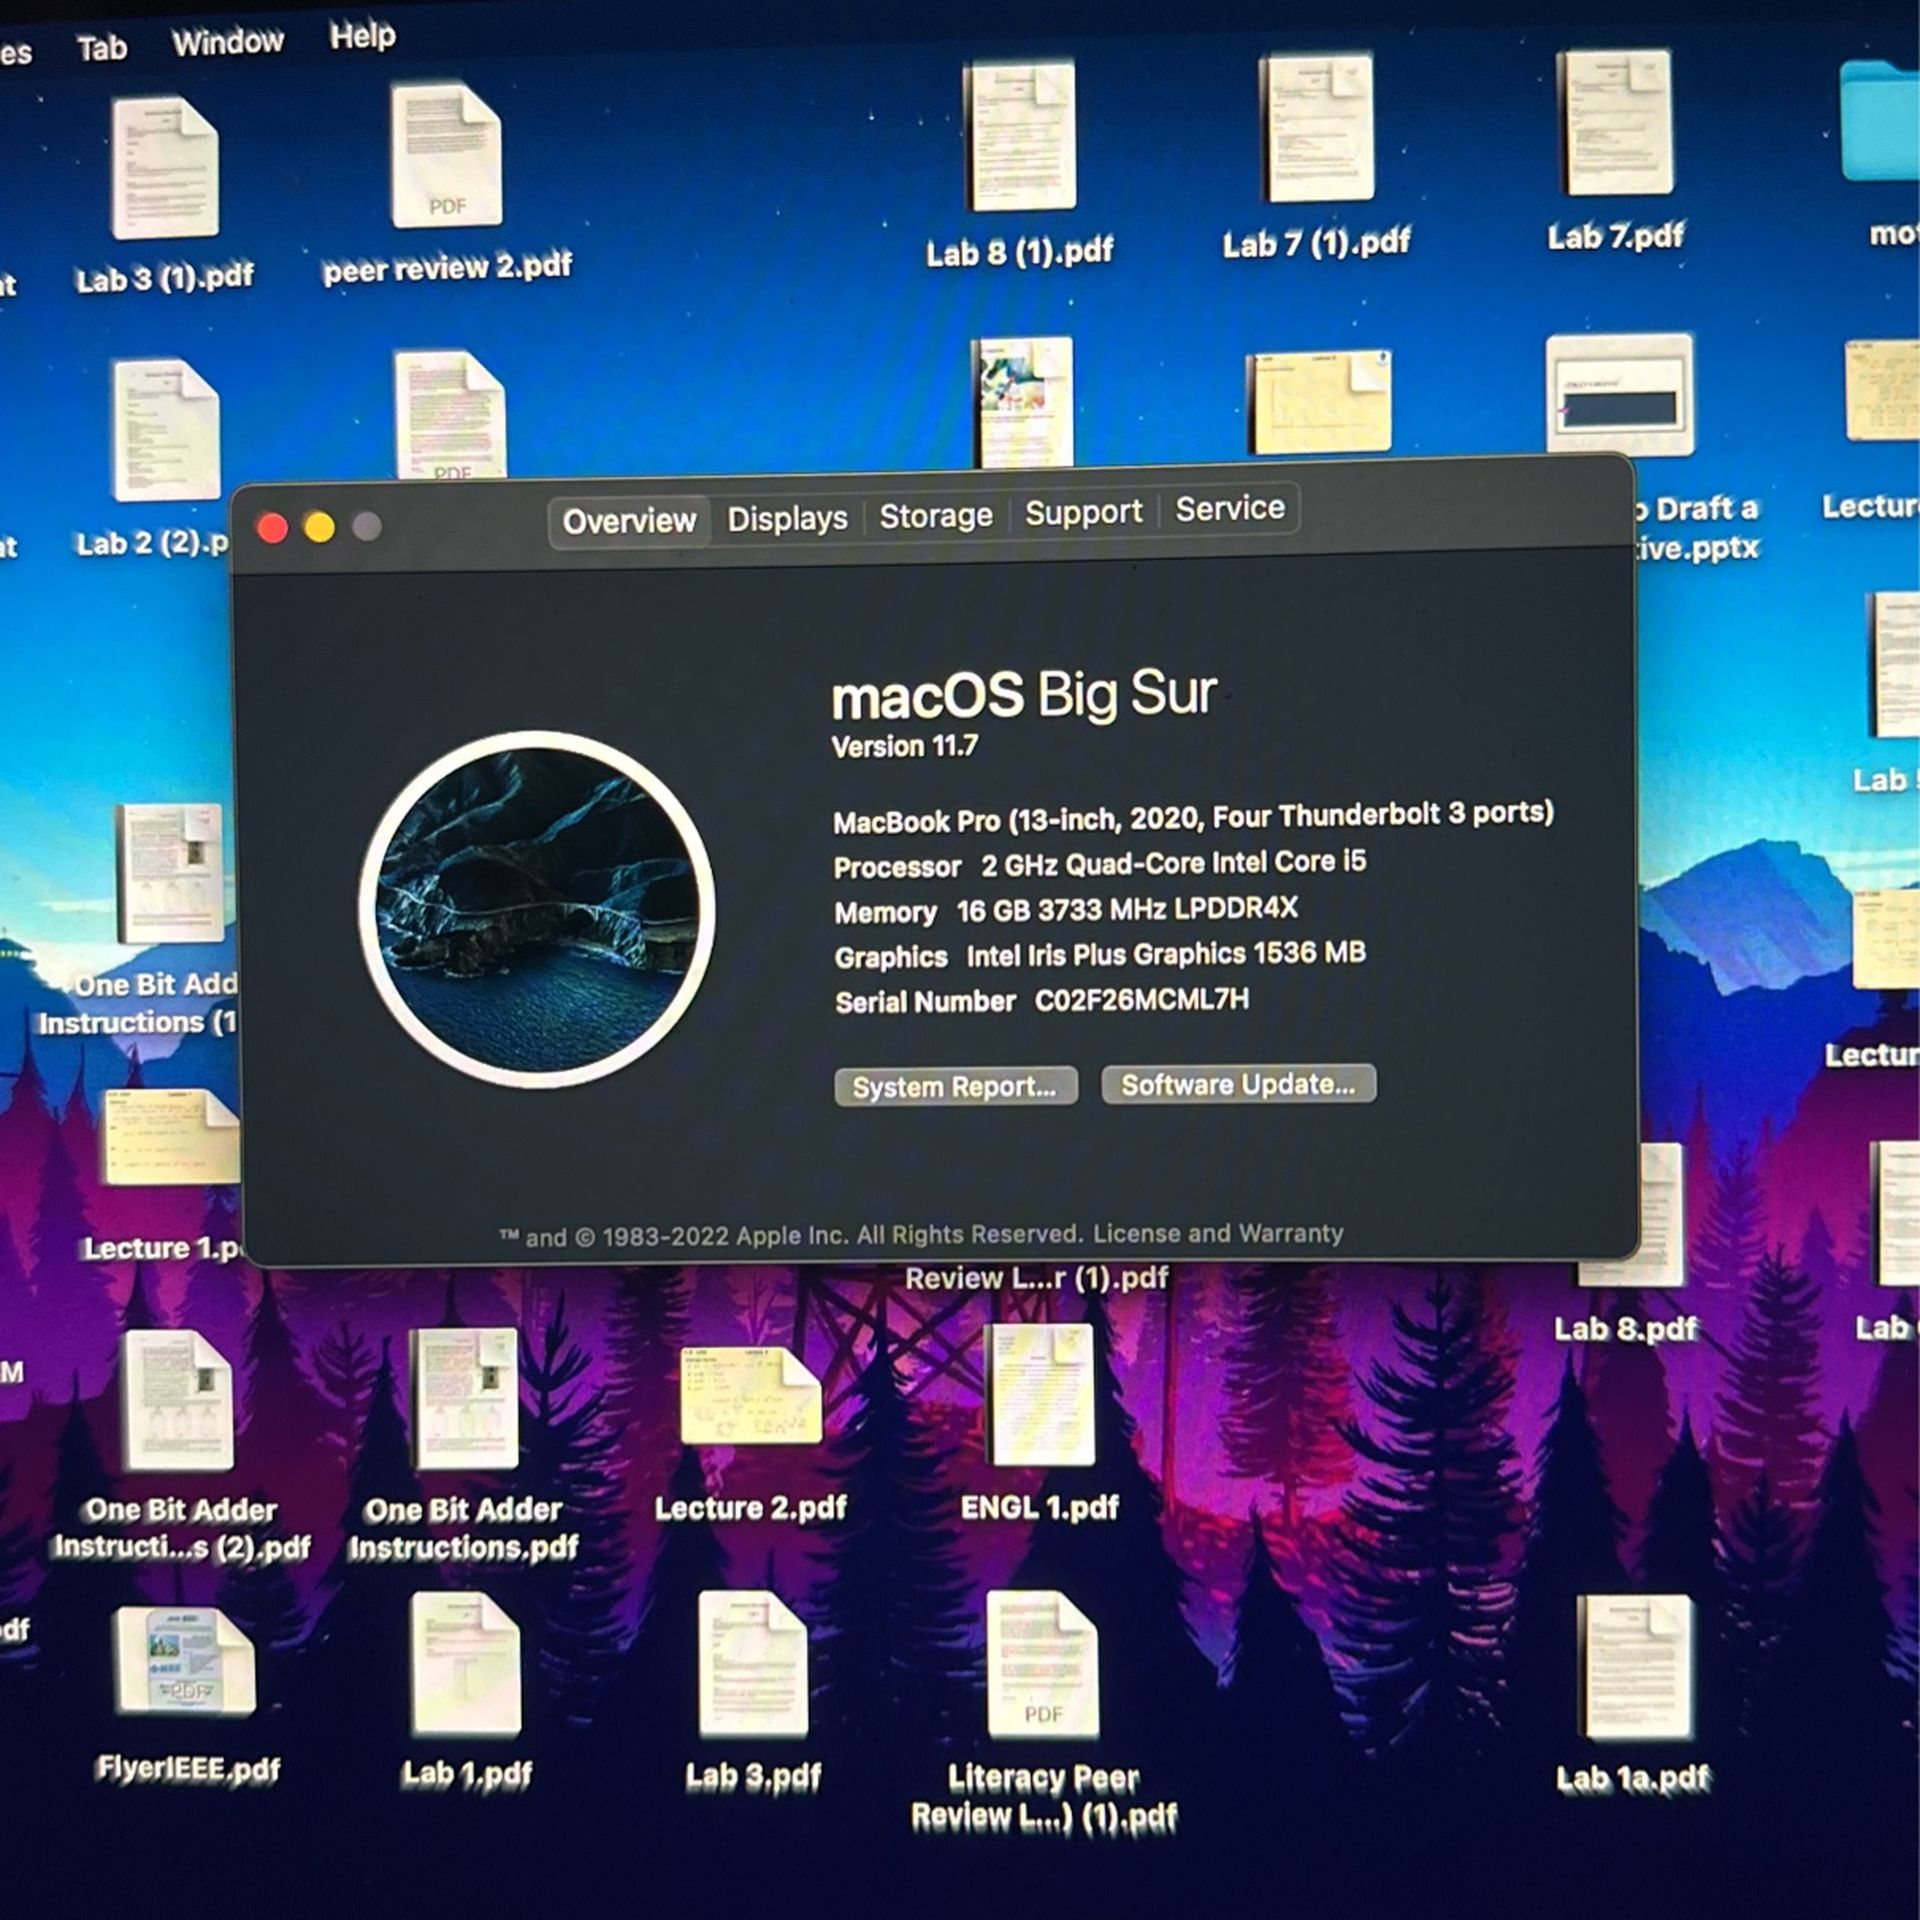Click the One Bit Adder Instructions (1) icon
1920x1920 pixels.
point(172,874)
